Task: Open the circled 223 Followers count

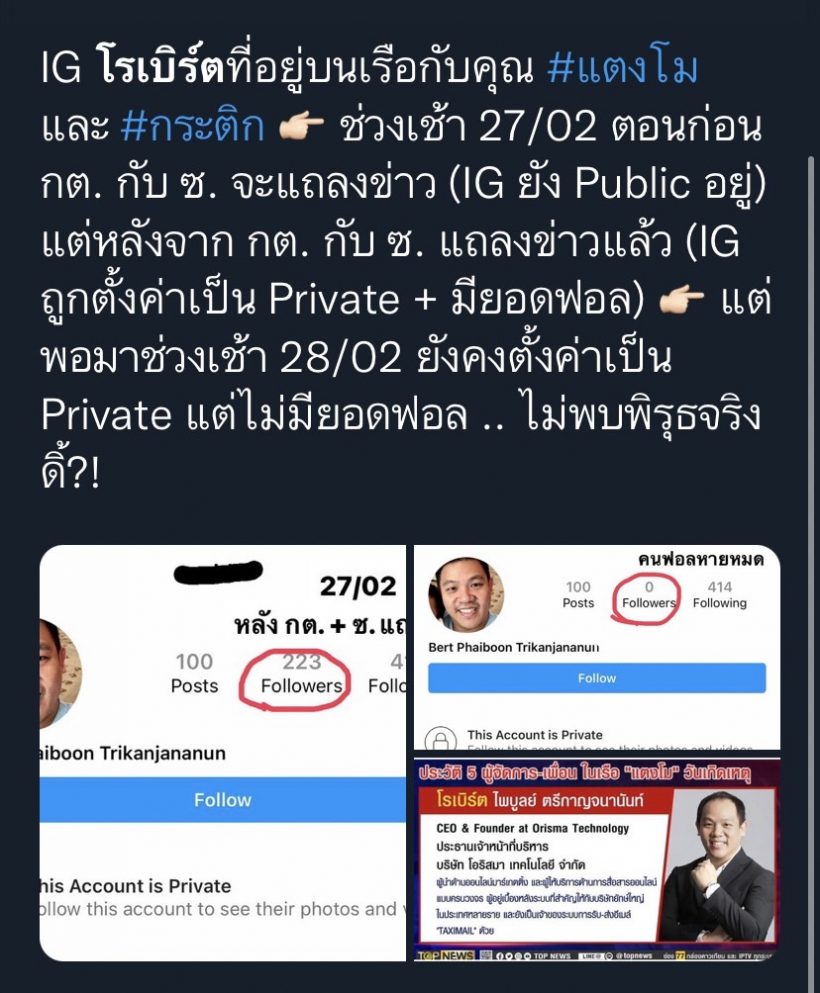Action: tap(301, 673)
